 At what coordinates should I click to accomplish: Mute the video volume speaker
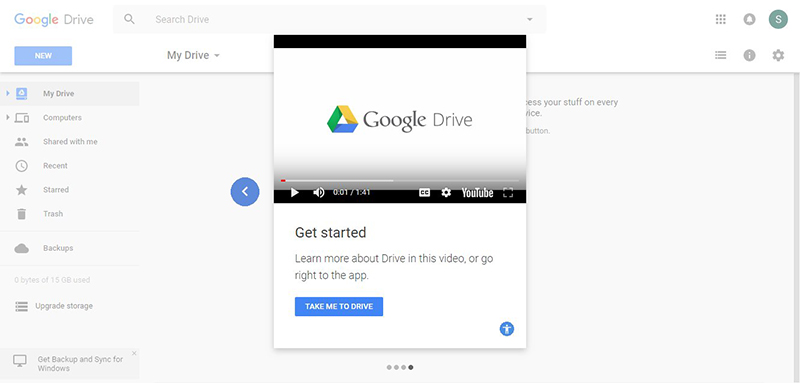tap(319, 192)
